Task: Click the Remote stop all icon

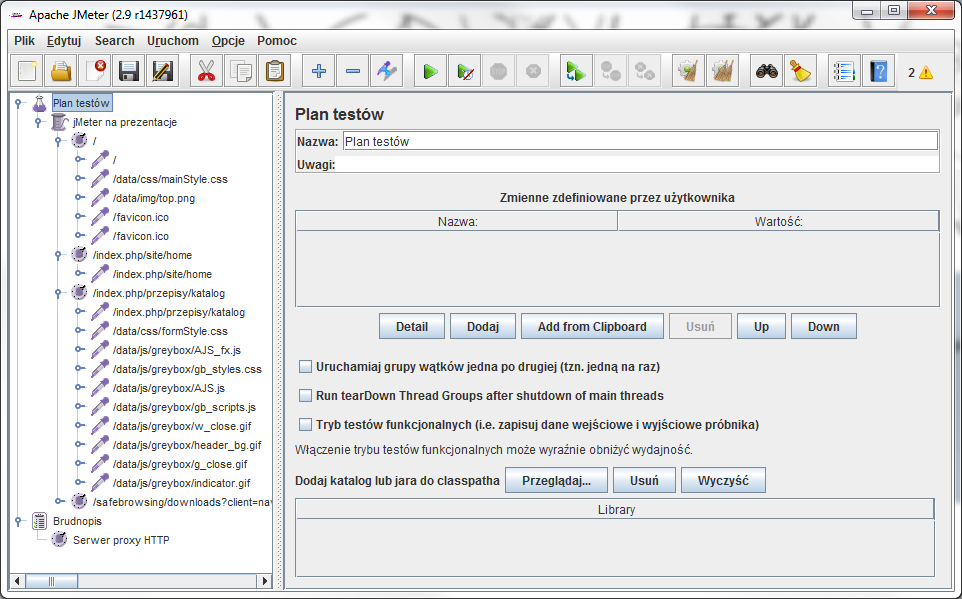Action: click(610, 71)
